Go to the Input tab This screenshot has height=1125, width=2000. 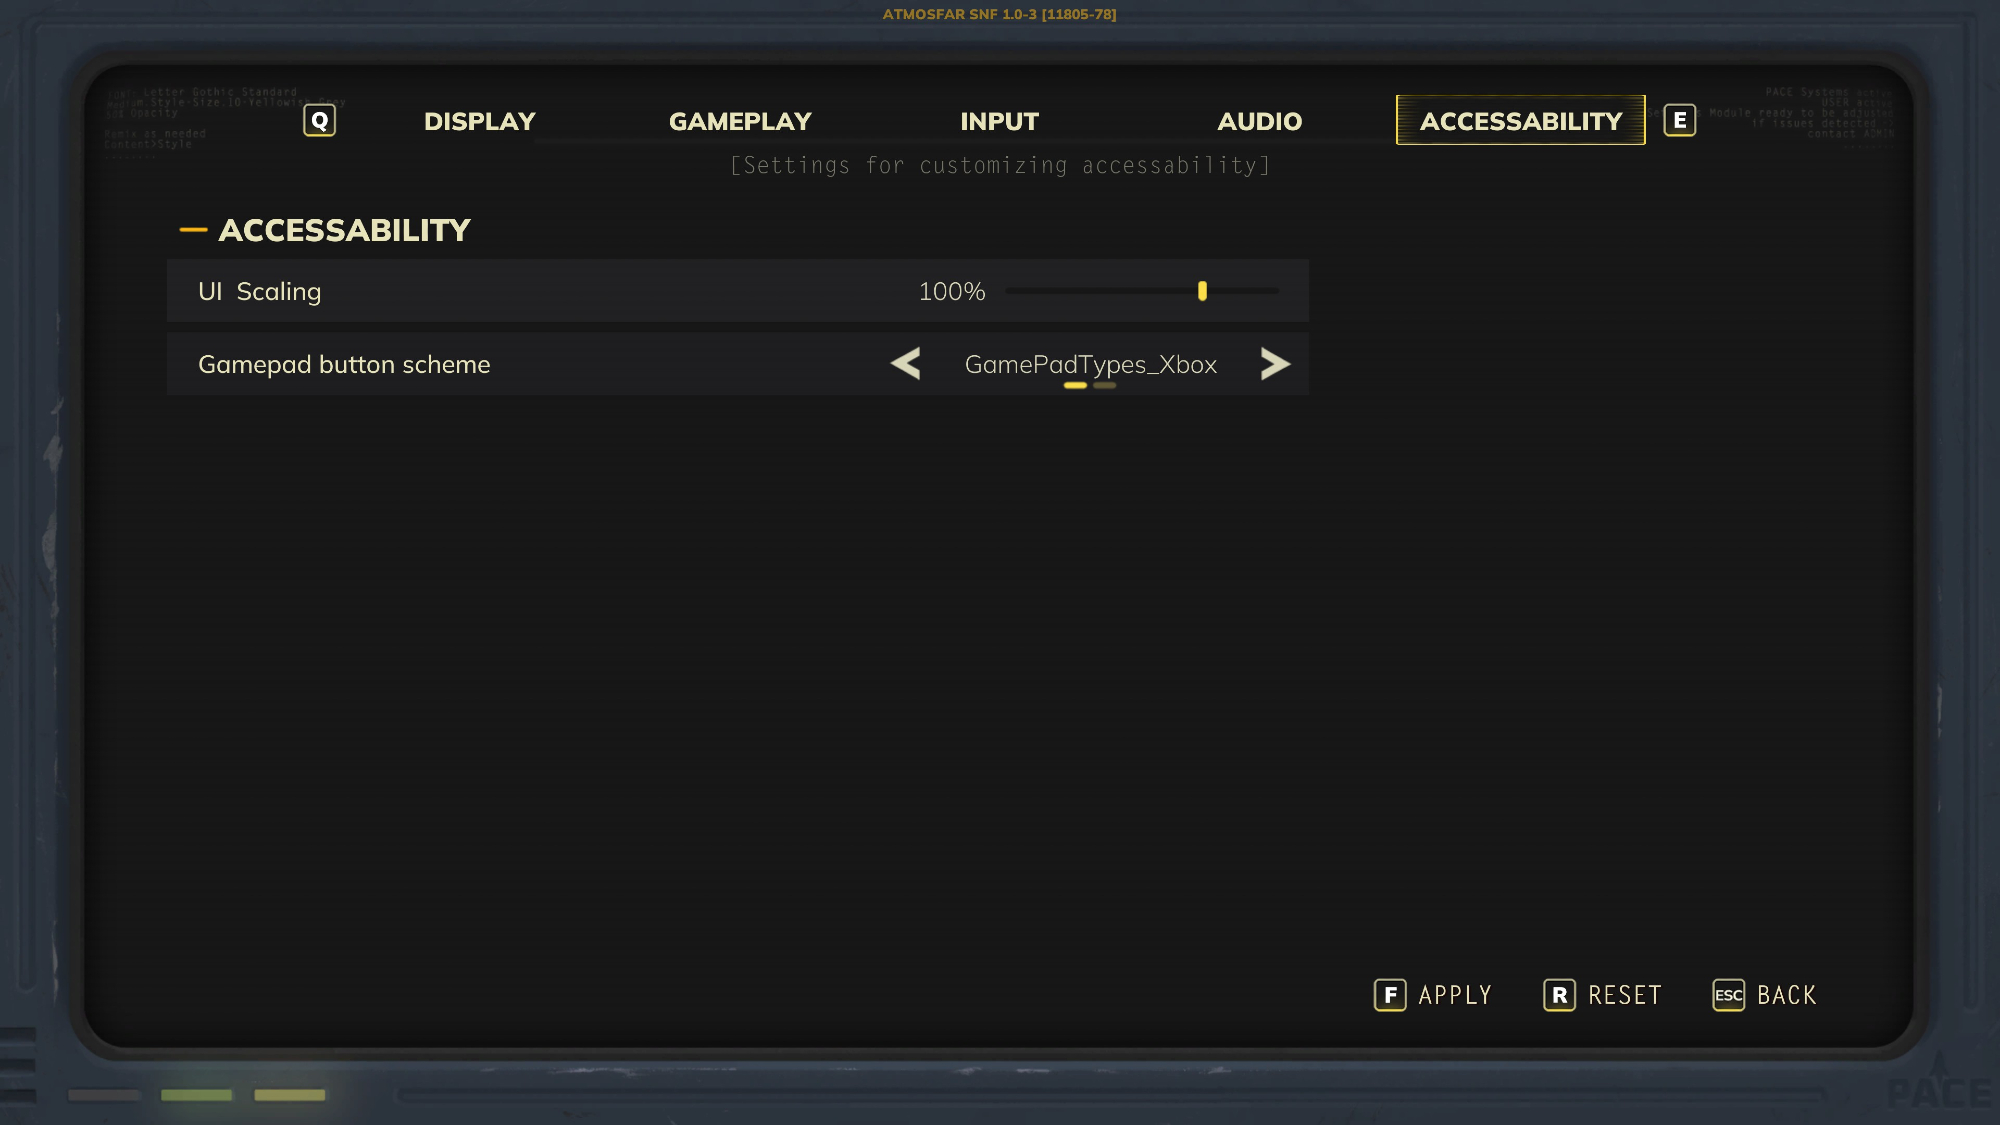(x=999, y=121)
